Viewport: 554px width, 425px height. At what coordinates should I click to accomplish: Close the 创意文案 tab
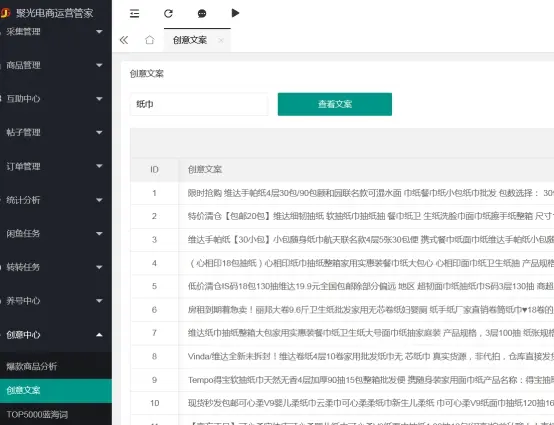click(x=221, y=40)
